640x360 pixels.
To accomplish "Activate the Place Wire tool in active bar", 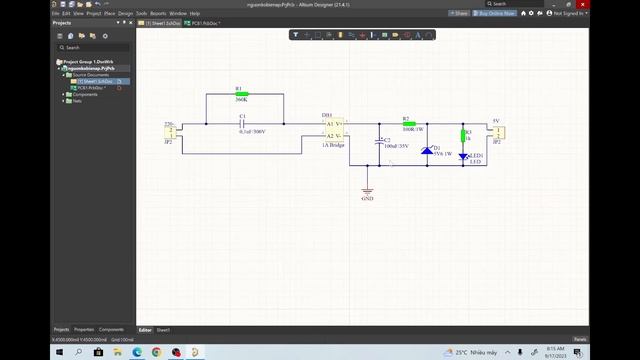I will [x=351, y=35].
